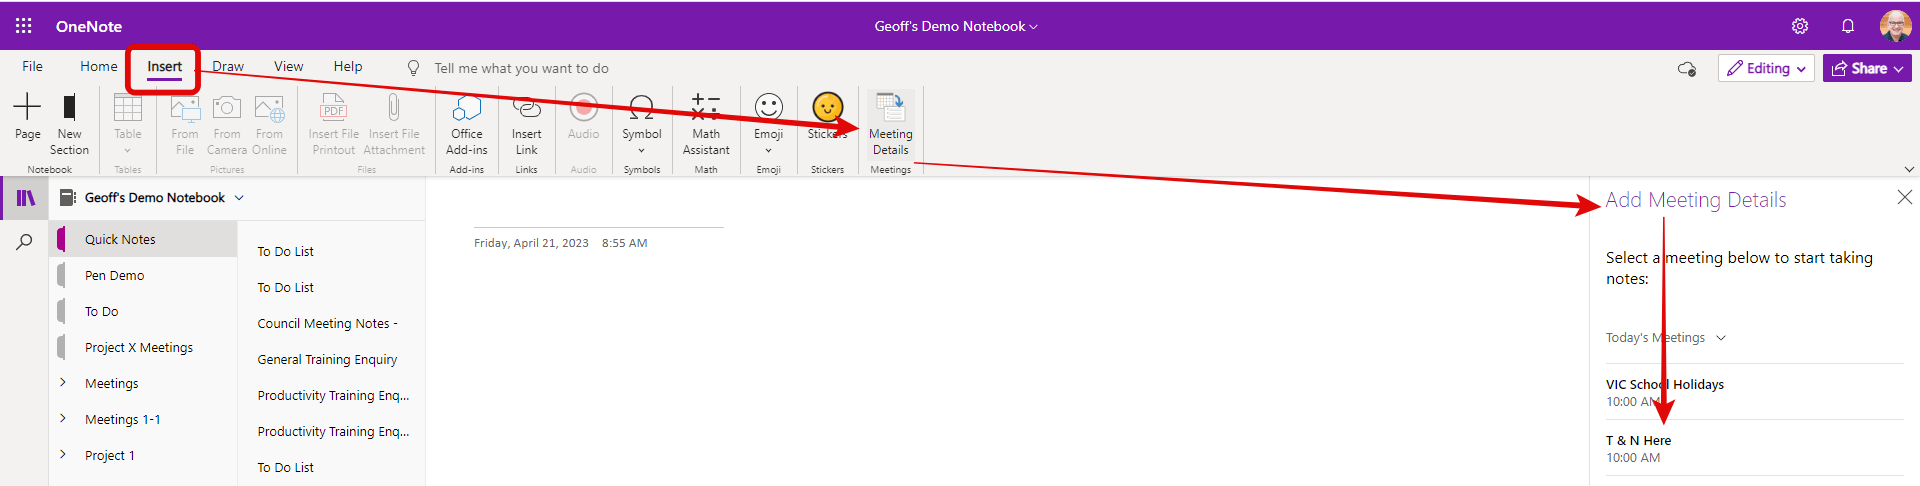The height and width of the screenshot is (486, 1920).
Task: Switch to the Draw tab
Action: (228, 66)
